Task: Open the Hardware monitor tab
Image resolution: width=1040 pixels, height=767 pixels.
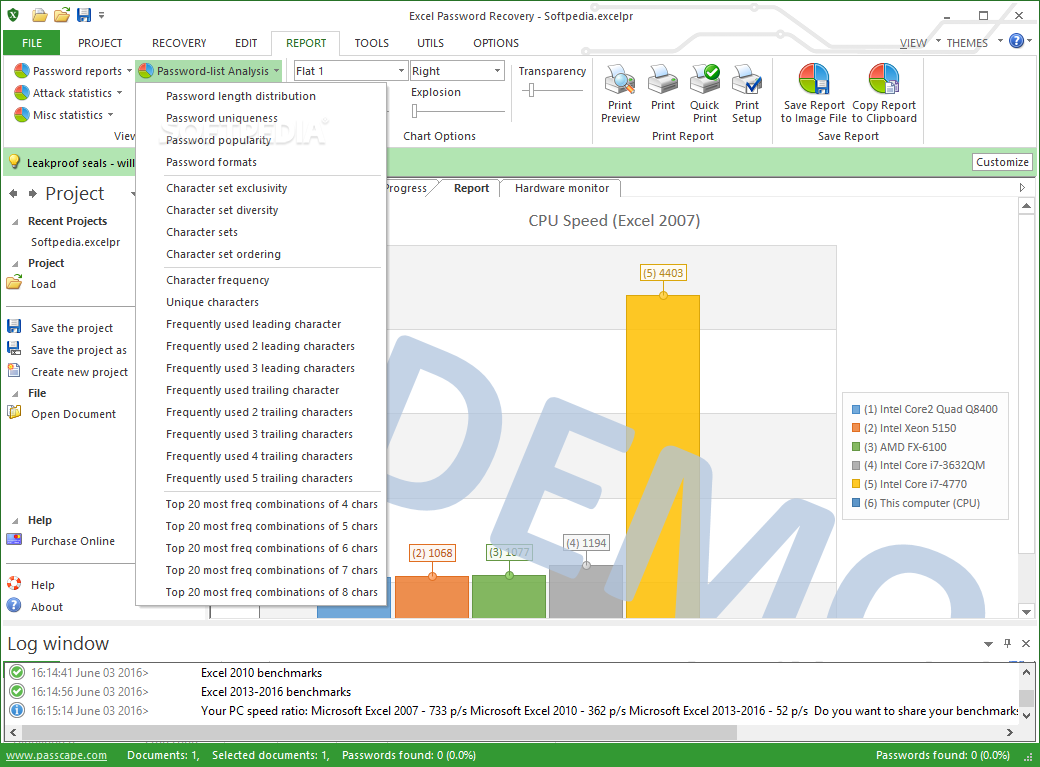Action: [561, 188]
